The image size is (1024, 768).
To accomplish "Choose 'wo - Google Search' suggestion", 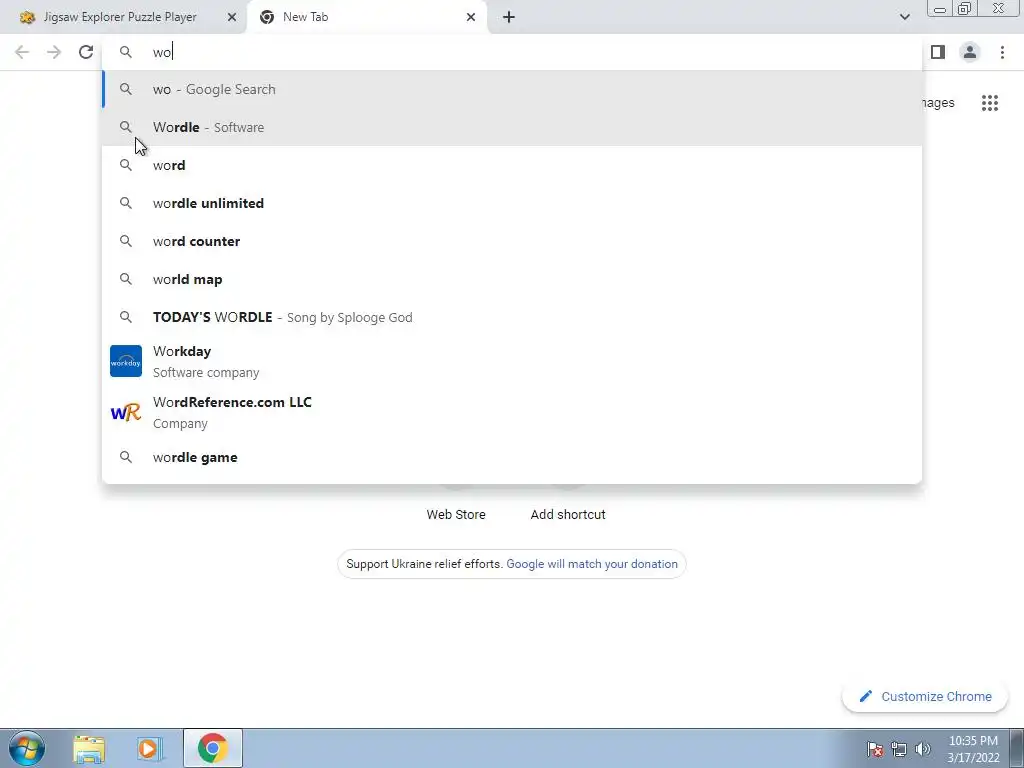I will 512,89.
